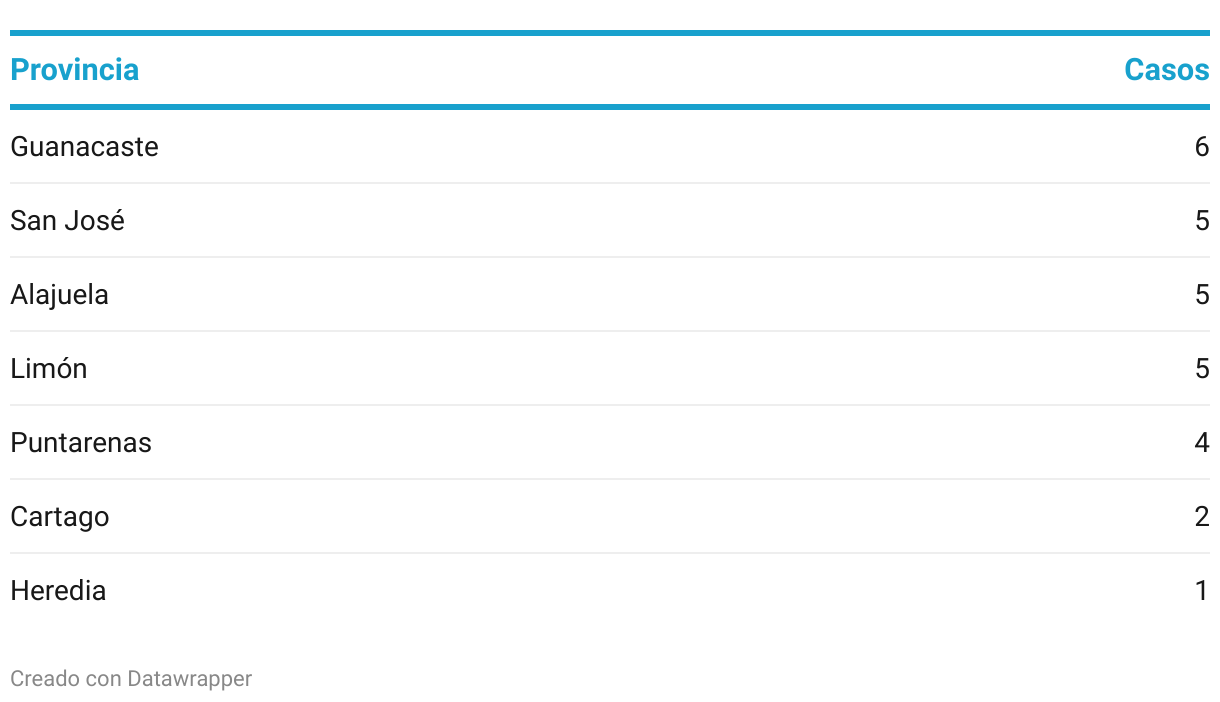Click the Cartago province cell

point(60,517)
